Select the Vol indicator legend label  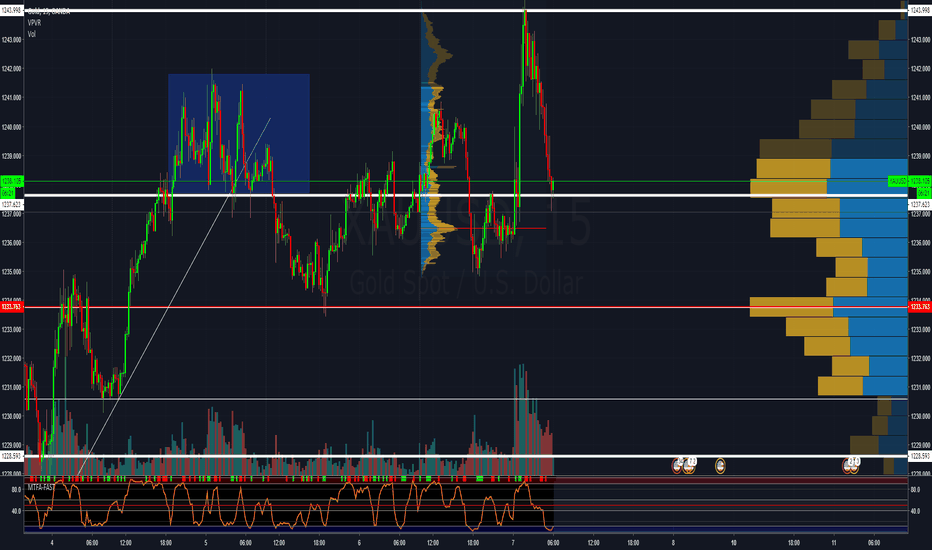click(x=32, y=34)
